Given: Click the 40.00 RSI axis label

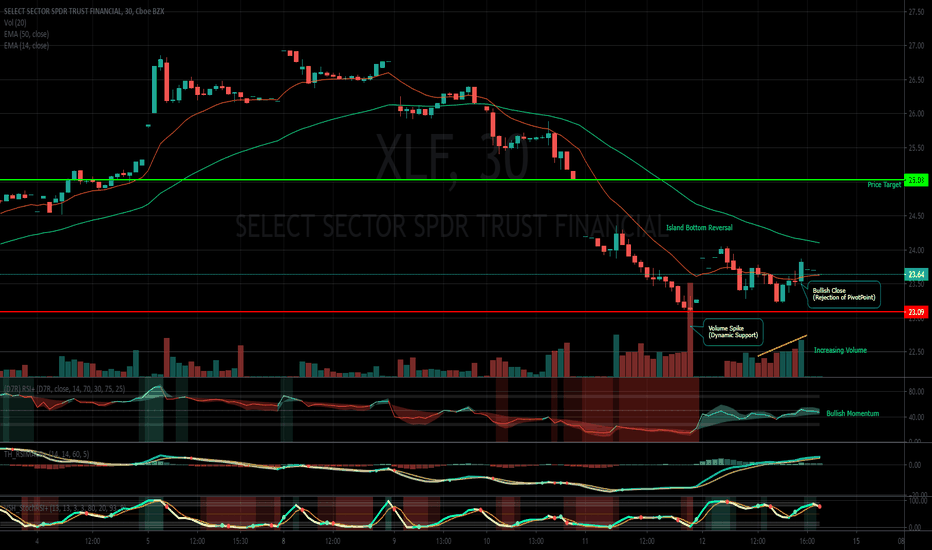Looking at the screenshot, I should click(x=916, y=417).
